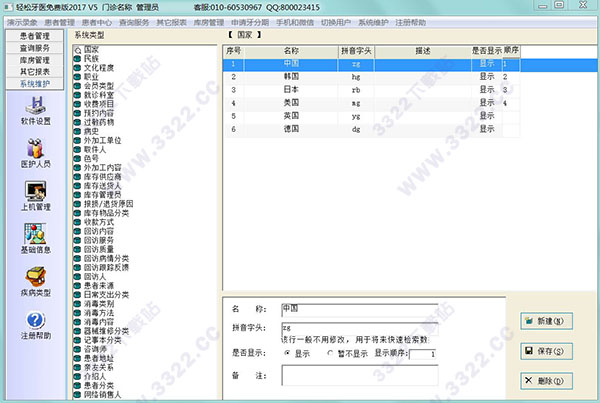
Task: Open the 患者中心 menu
Action: tap(96, 23)
